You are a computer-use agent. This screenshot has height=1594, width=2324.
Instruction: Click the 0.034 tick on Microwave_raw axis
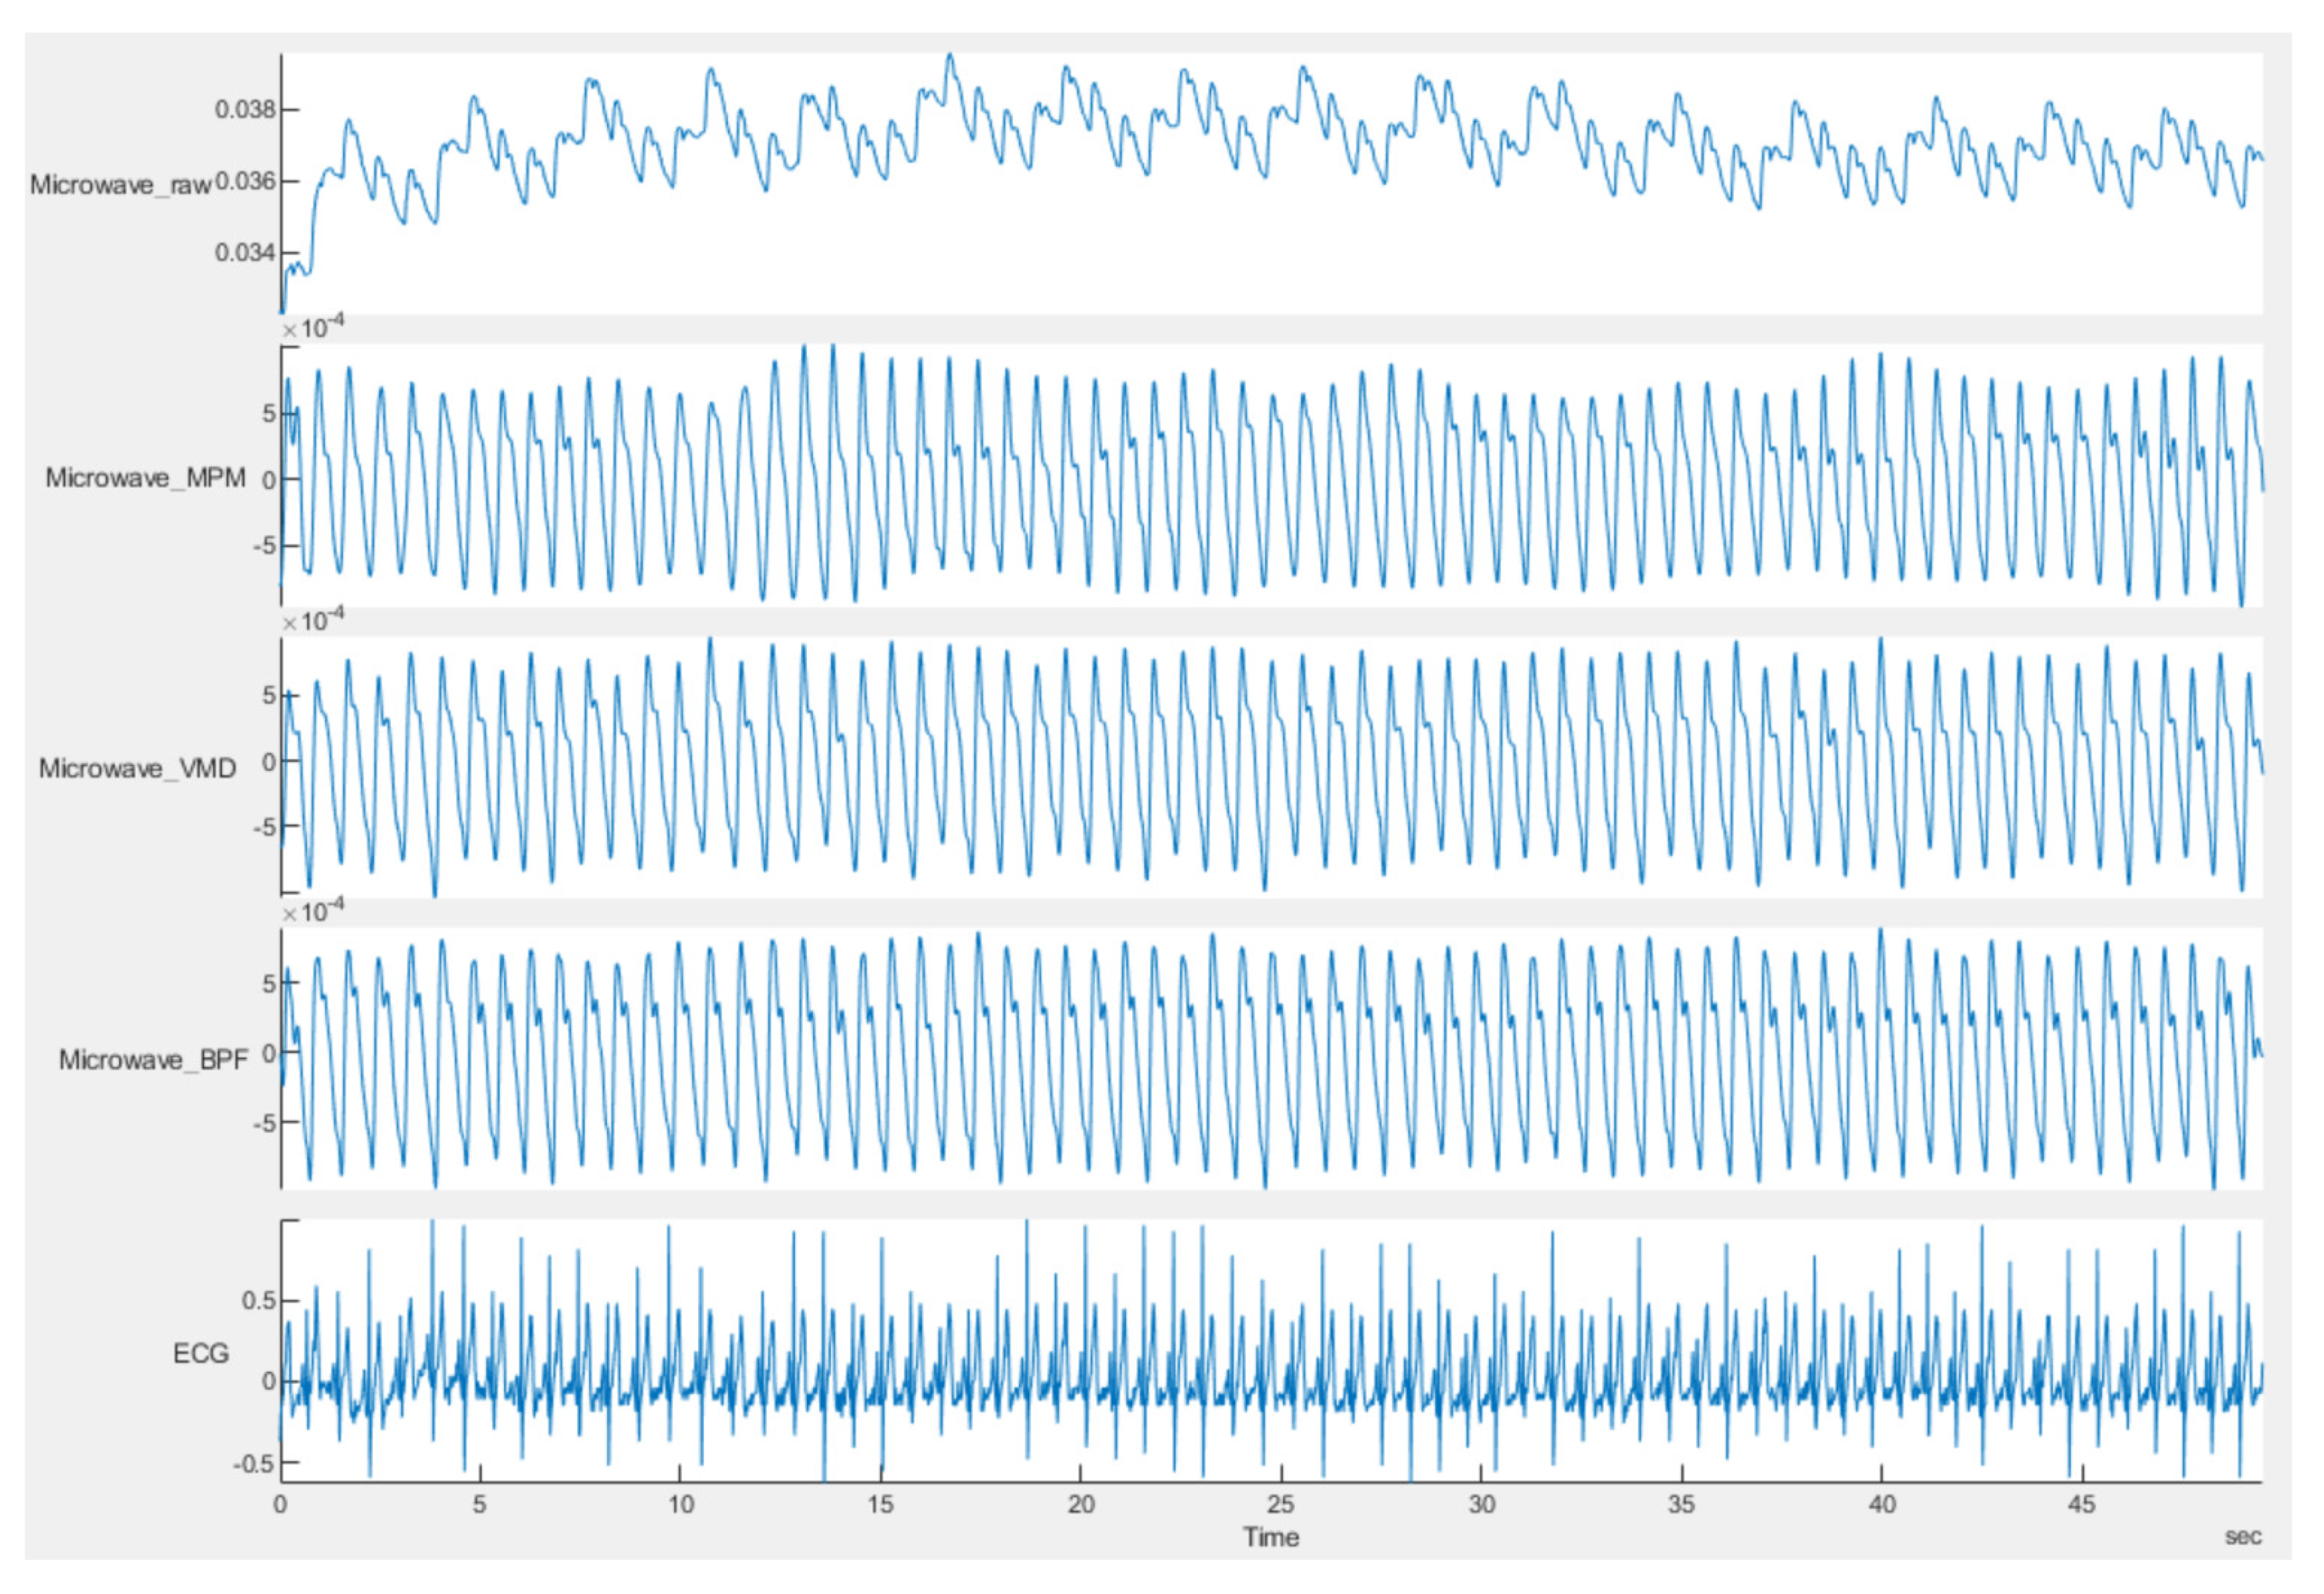(x=244, y=253)
